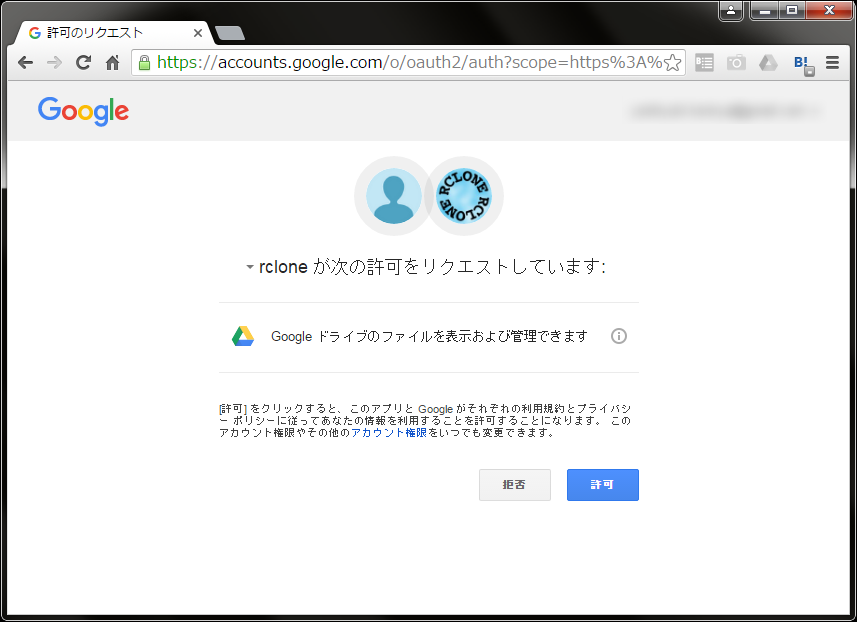
Task: Click the browser back arrow
Action: pyautogui.click(x=25, y=62)
